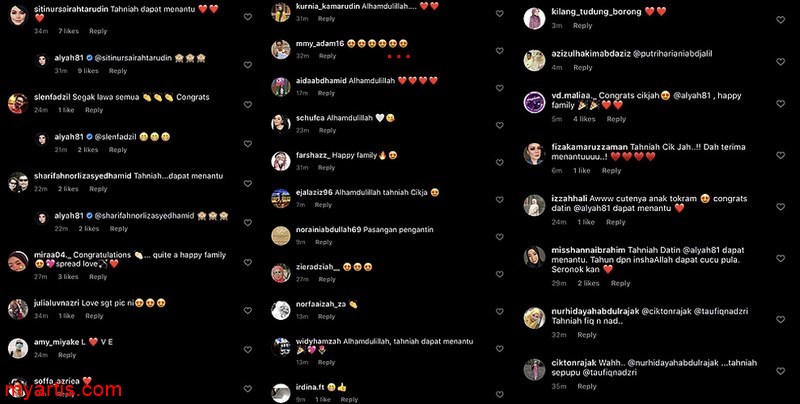Reply to sharifahnorlizasyedhamid's comment
Viewport: 800px width, 404px height.
point(98,189)
